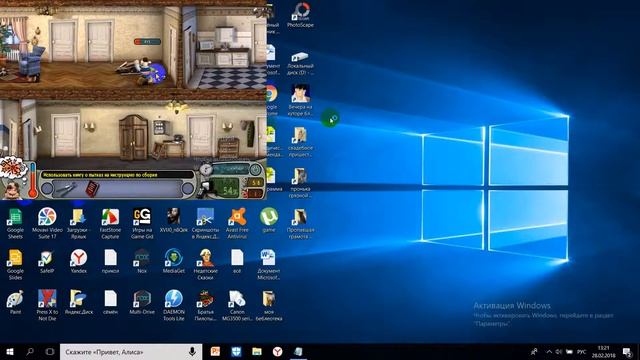Screen dimensions: 640x360
Task: Open the Загрузки downloads folder shortcut
Action: 78,223
